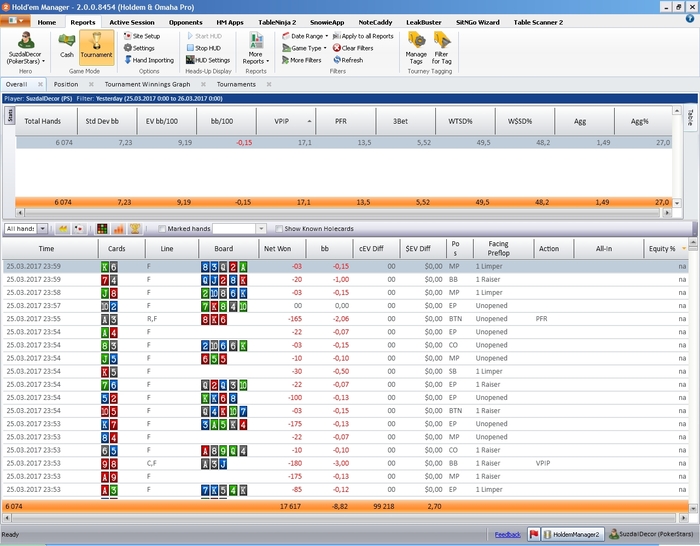Screen dimensions: 700x546
Task: Close the Tournament Winnings Graph tab
Action: coord(203,84)
